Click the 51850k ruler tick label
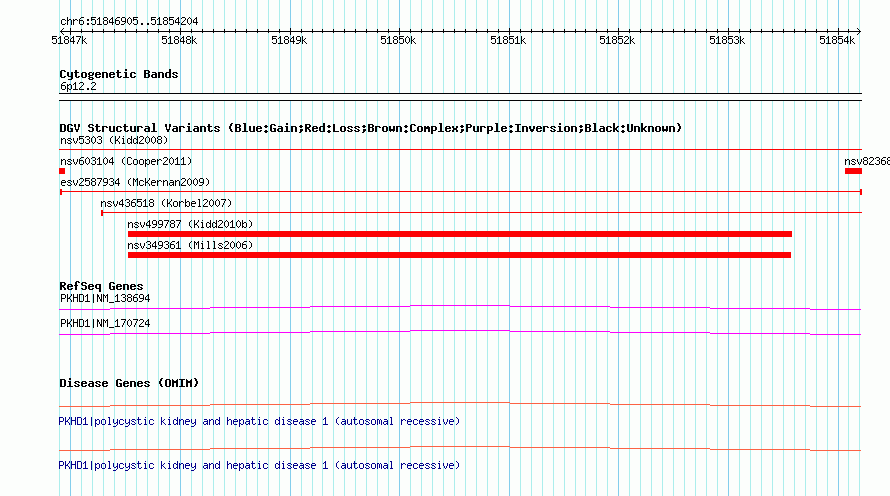The image size is (890, 496). coord(398,40)
